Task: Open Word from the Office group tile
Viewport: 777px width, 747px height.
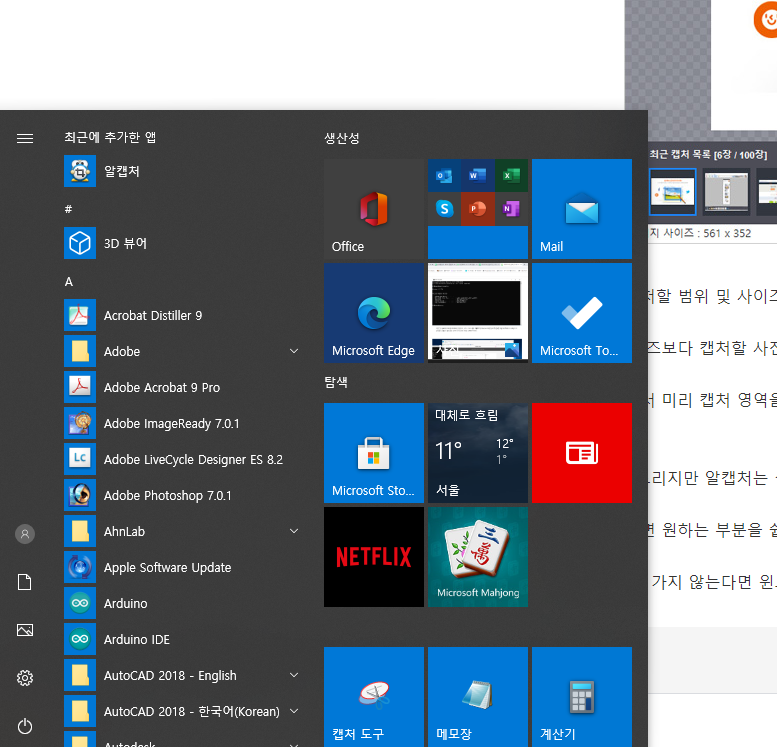Action: pos(478,175)
